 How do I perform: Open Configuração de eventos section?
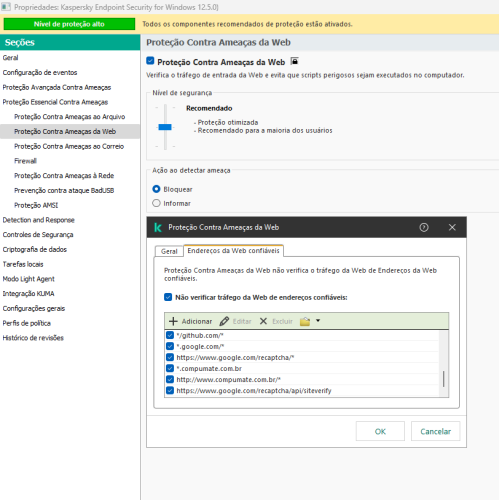pyautogui.click(x=40, y=72)
